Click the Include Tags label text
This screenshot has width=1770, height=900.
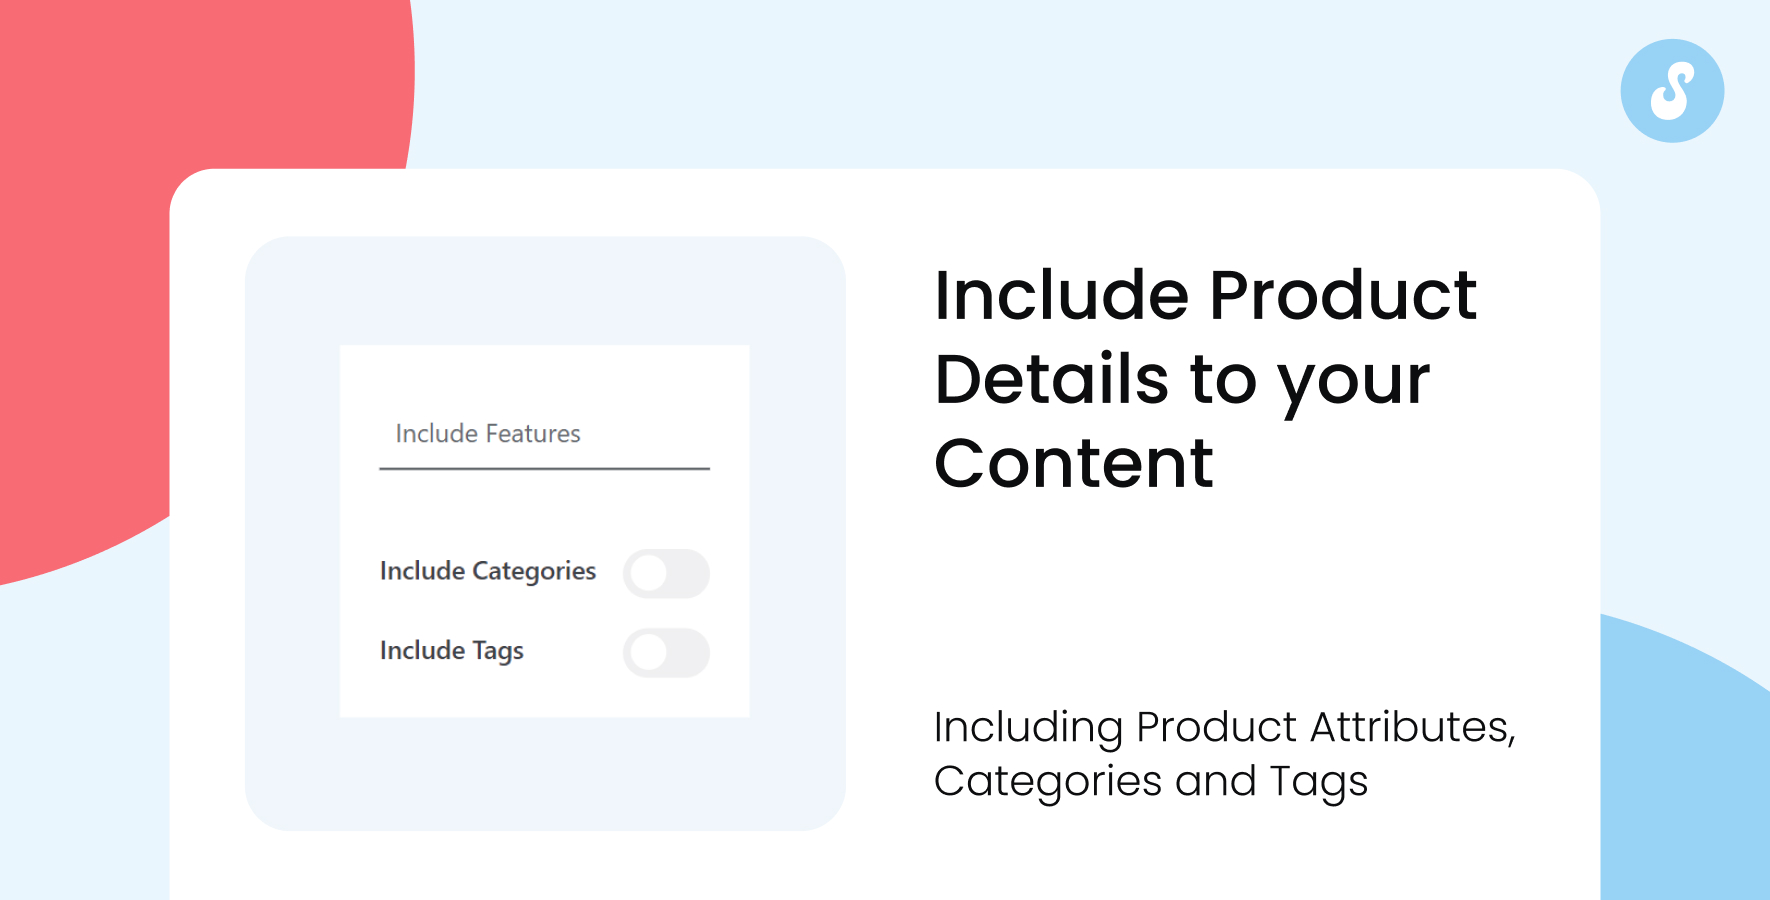(x=452, y=651)
